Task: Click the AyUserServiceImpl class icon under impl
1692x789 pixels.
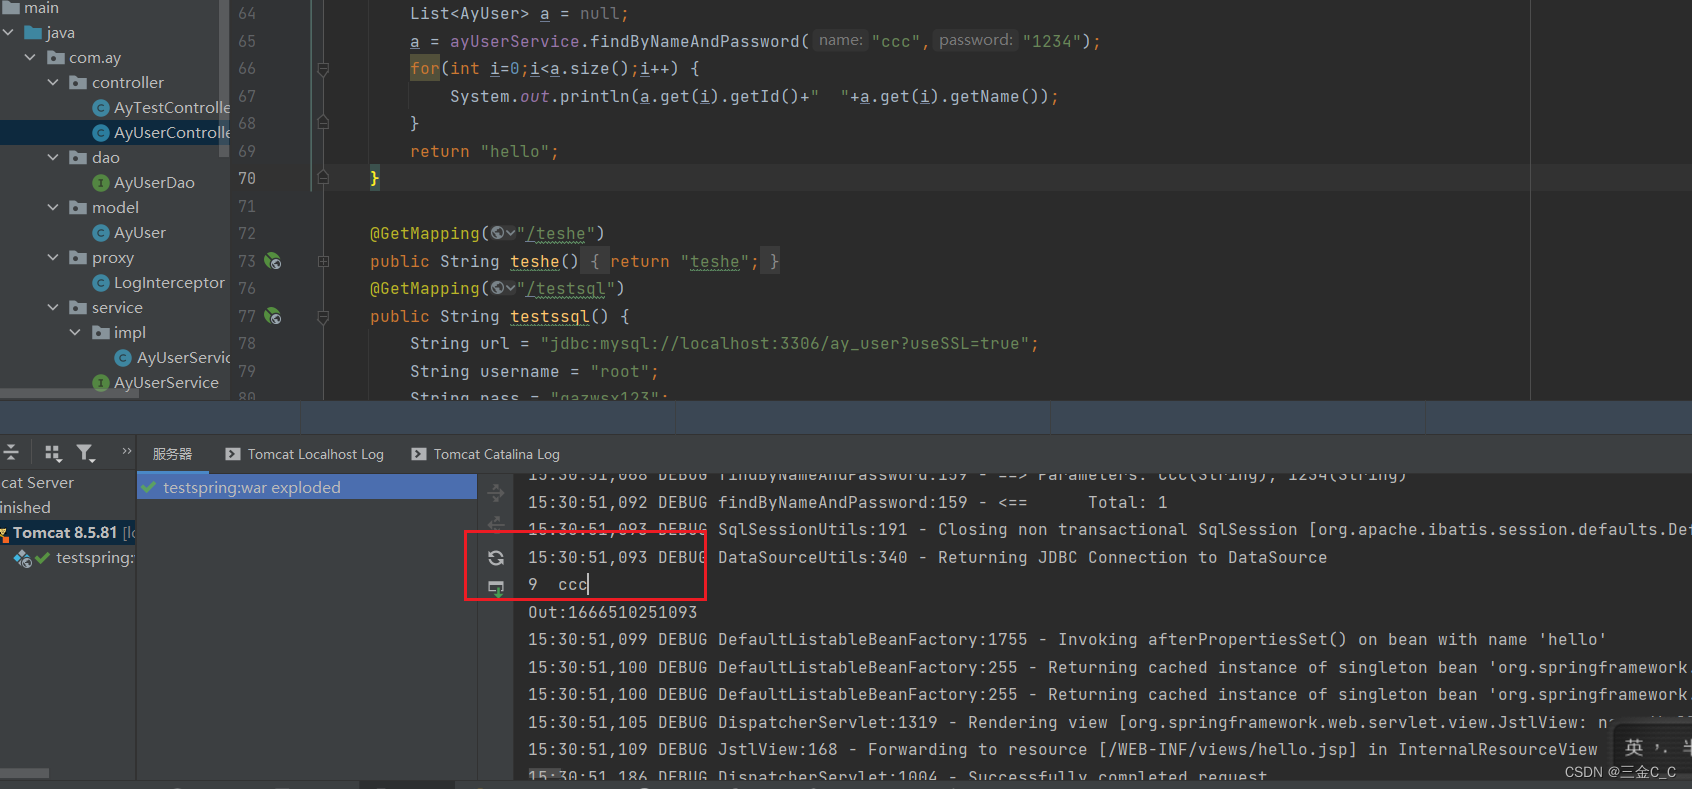Action: (123, 358)
